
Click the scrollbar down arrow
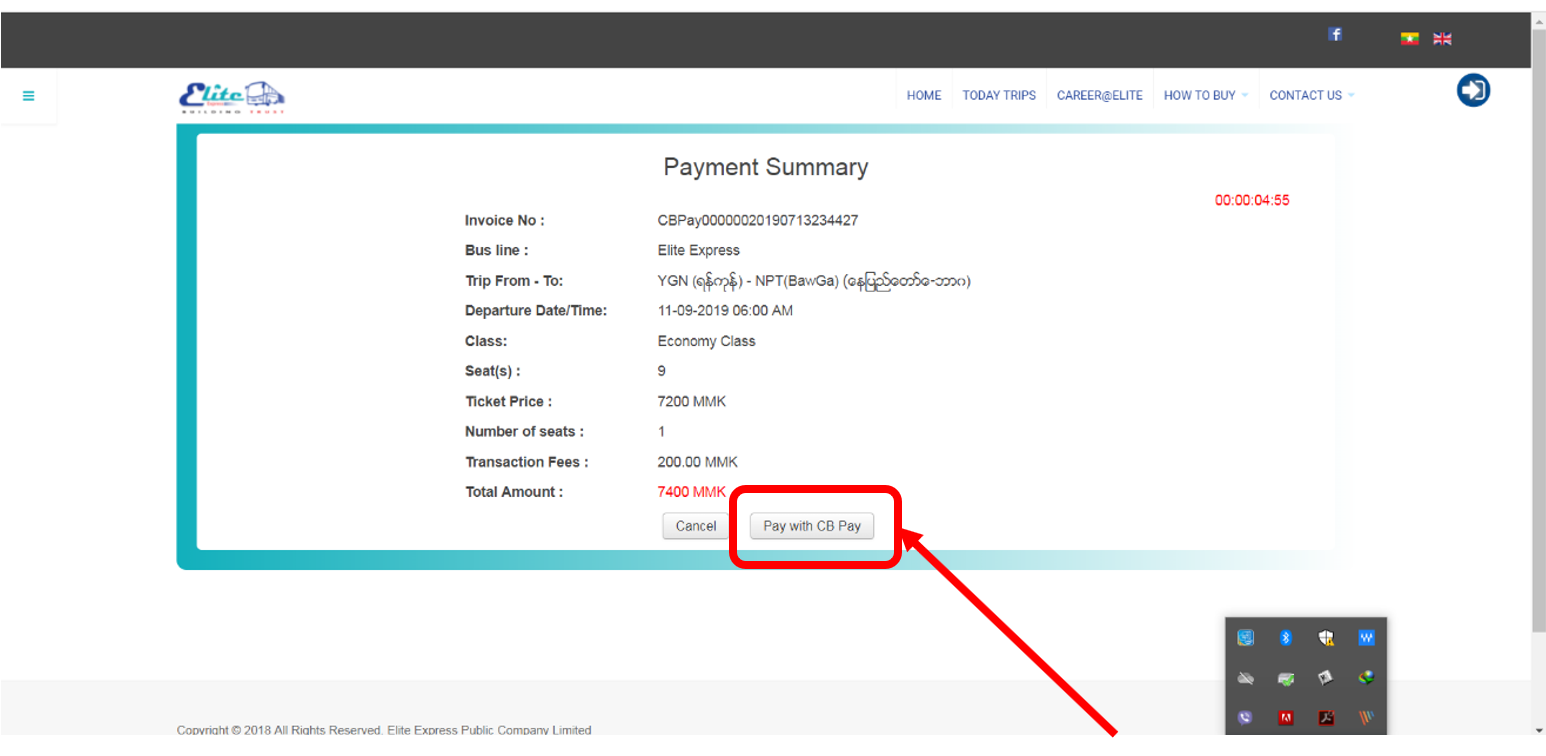1538,730
